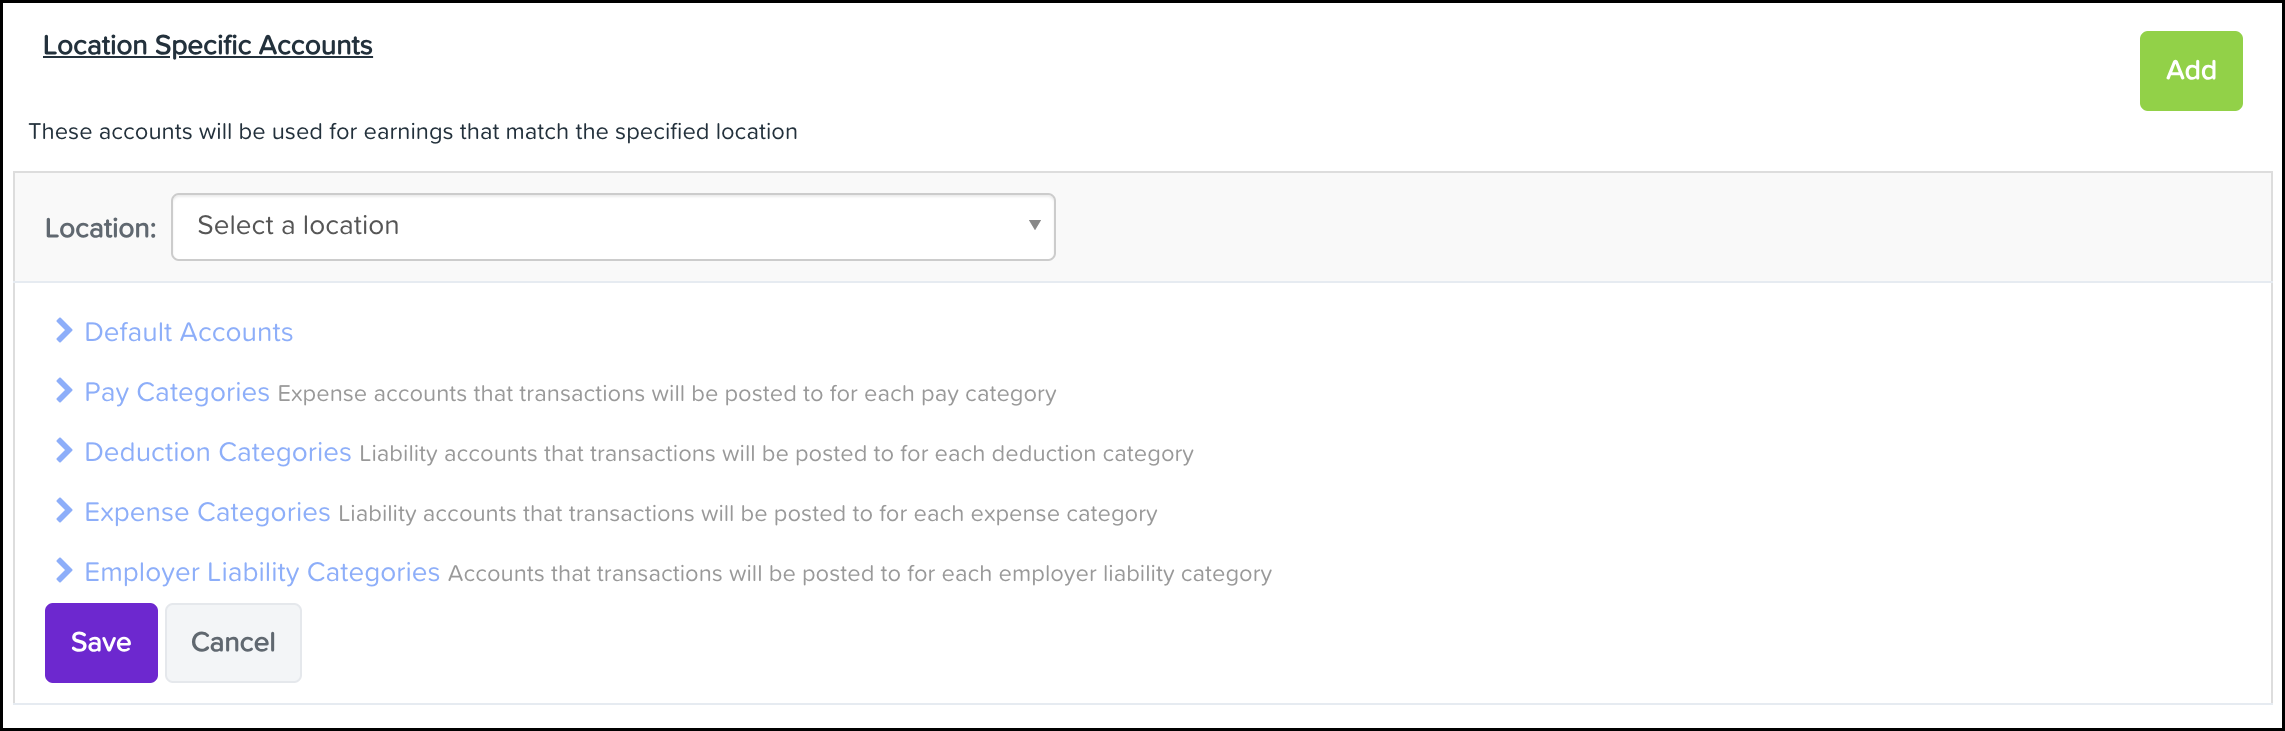Screen dimensions: 2285x731
Task: Expand the Default Accounts section label
Action: [x=189, y=333]
